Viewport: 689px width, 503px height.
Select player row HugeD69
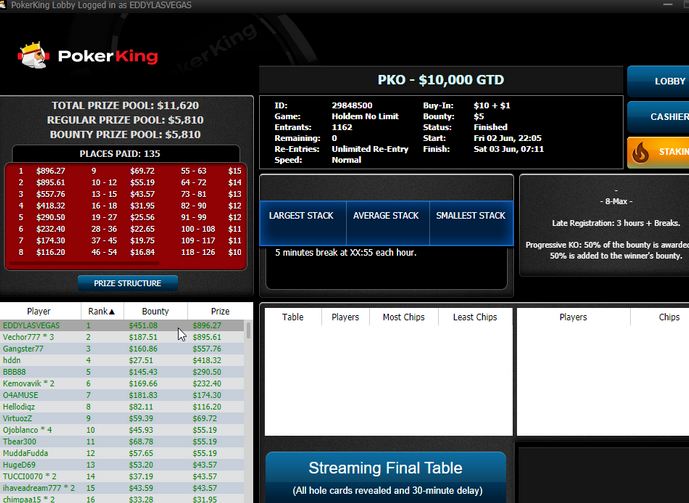point(122,465)
